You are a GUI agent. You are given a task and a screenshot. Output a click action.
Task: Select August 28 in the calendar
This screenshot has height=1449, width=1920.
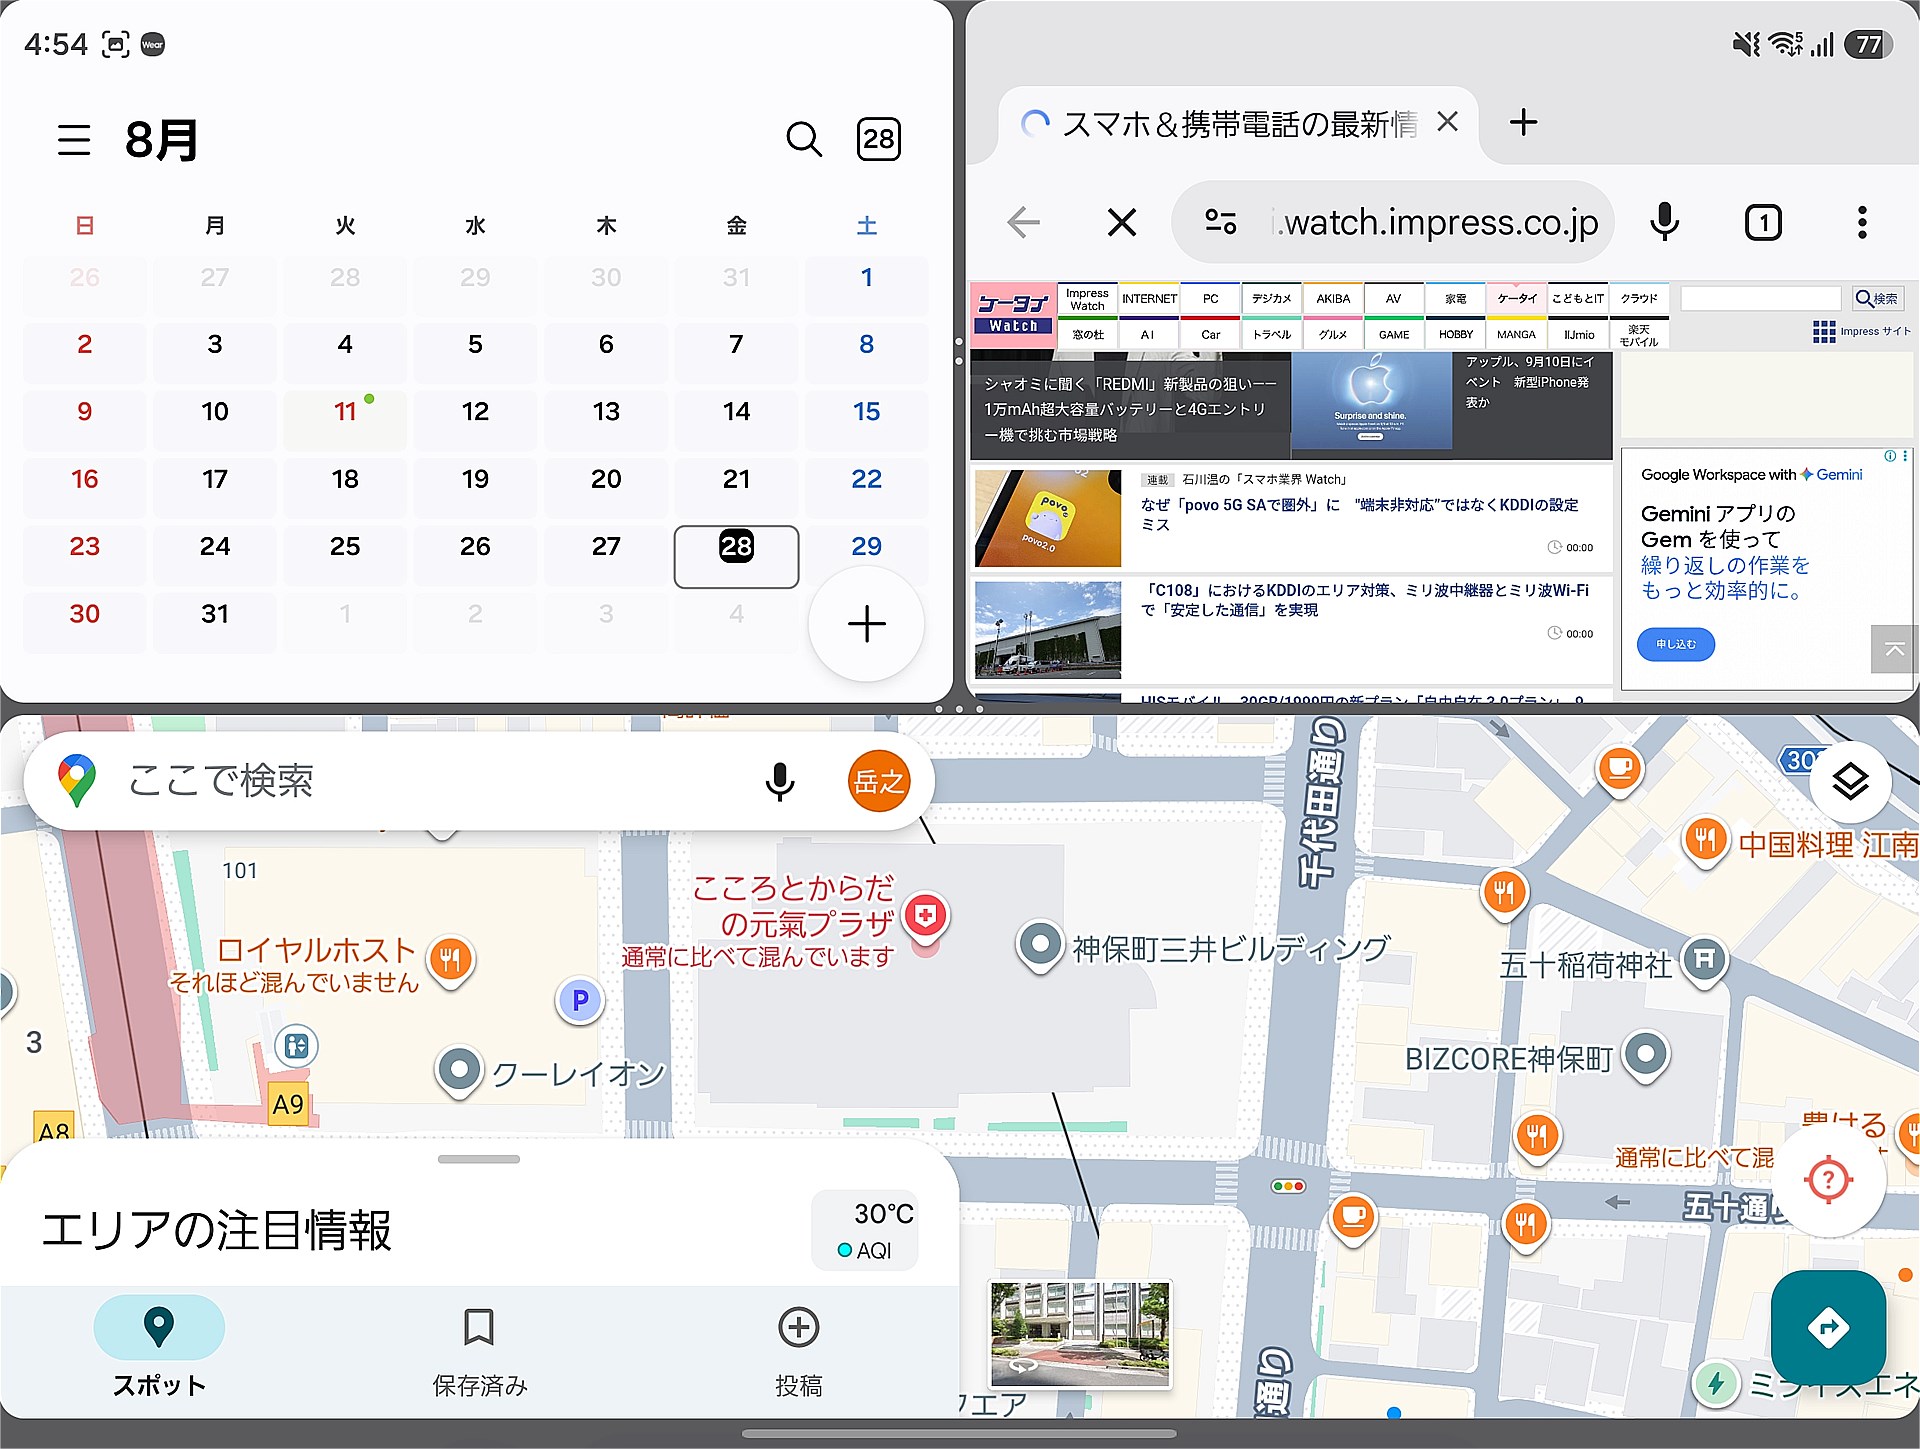click(737, 556)
